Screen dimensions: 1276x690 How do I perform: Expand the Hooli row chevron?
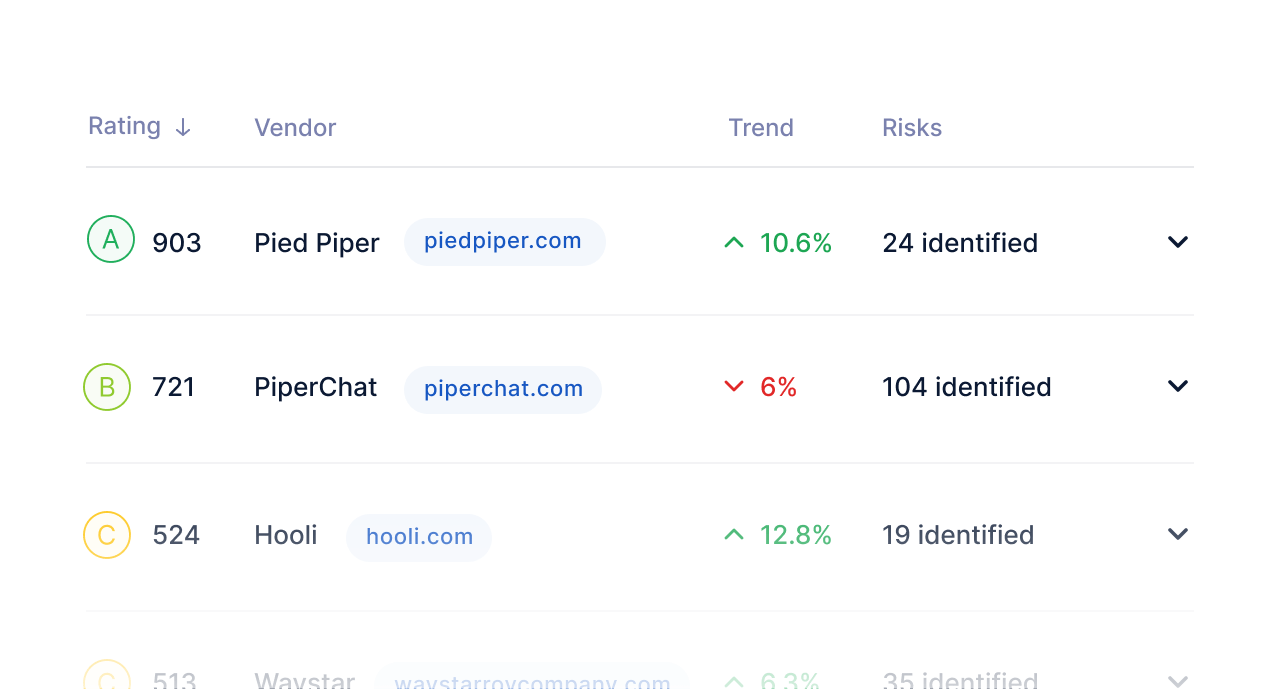tap(1178, 534)
